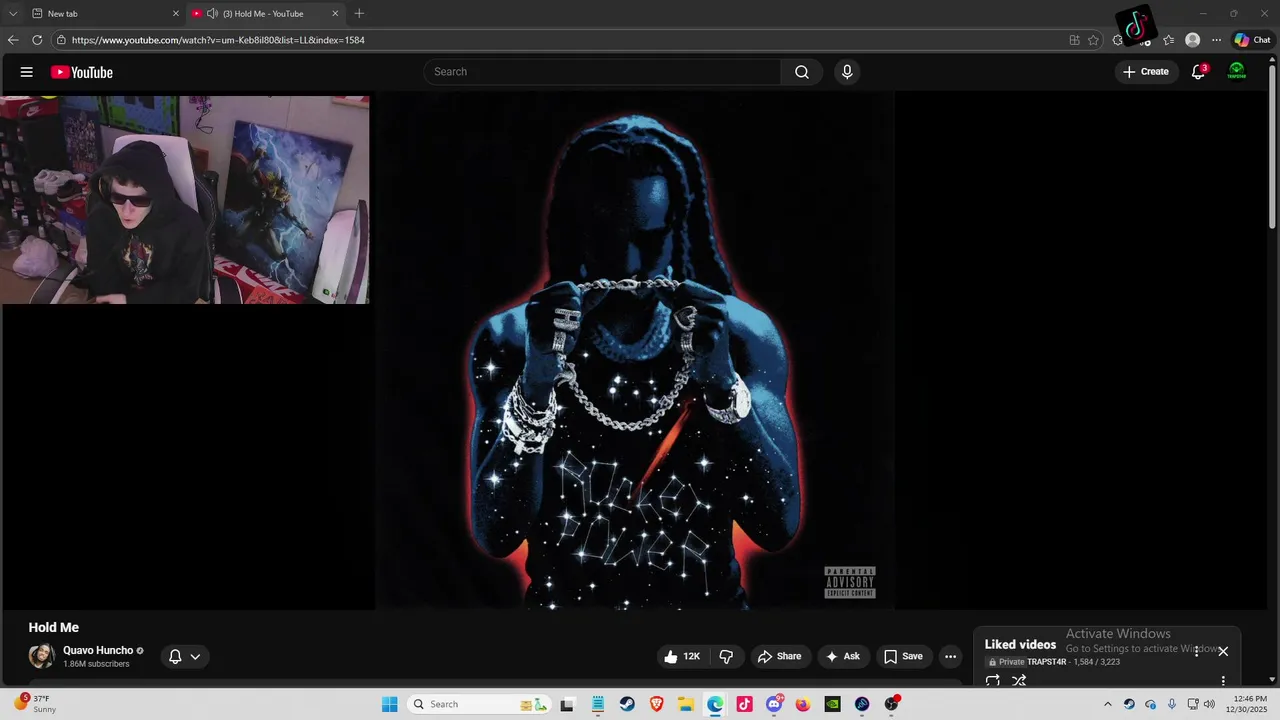This screenshot has width=1280, height=720.
Task: Focus the YouTube search box
Action: click(x=603, y=72)
